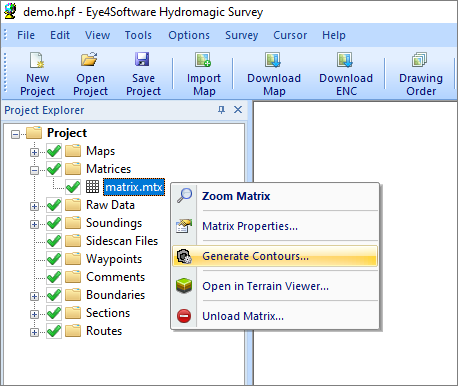This screenshot has height=386, width=458.
Task: Click the Soundings folder icon
Action: point(73,223)
